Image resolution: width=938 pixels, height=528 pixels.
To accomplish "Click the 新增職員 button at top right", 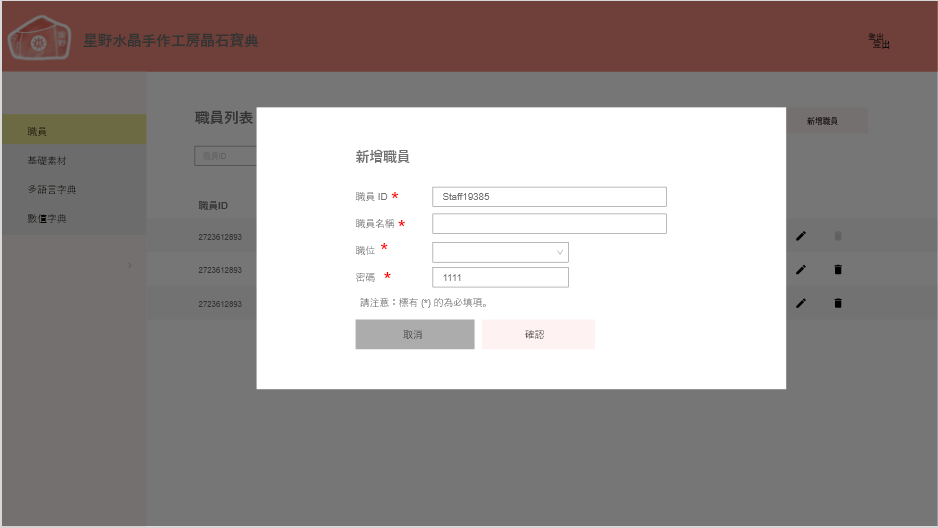I will pos(822,121).
